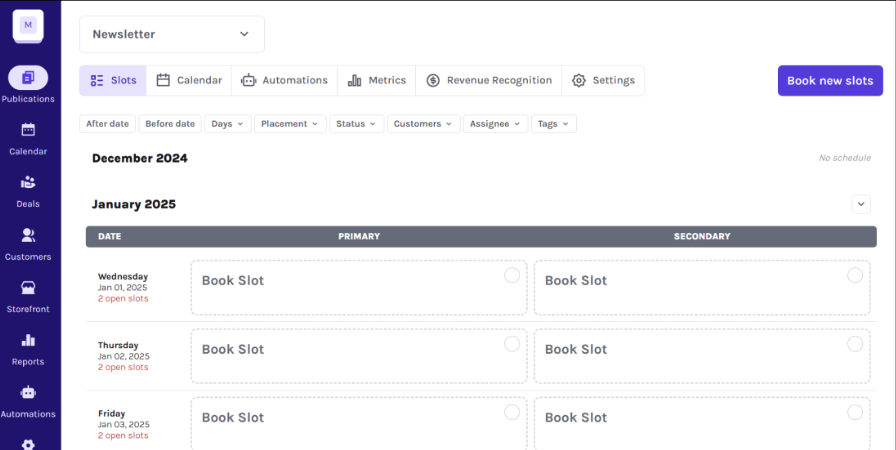Viewport: 896px width, 450px height.
Task: Open the Assignee filter dropdown
Action: (x=495, y=124)
